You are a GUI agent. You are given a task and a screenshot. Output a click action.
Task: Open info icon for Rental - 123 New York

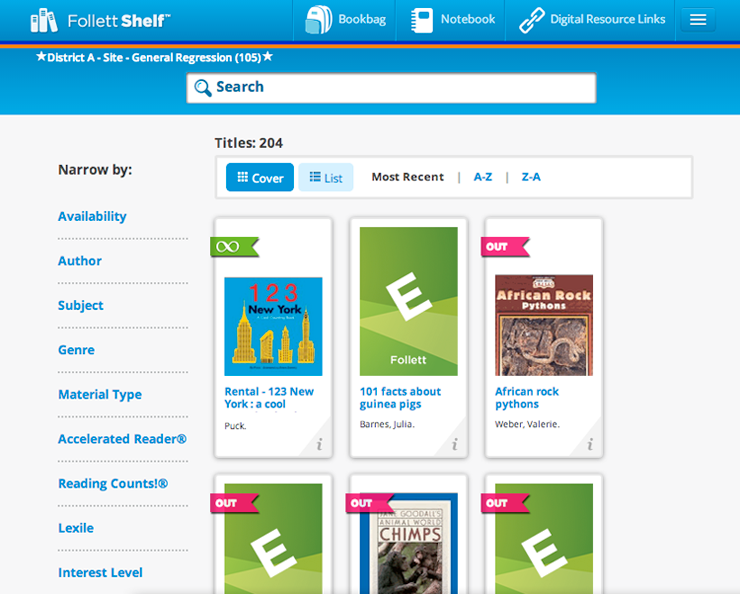tap(320, 444)
